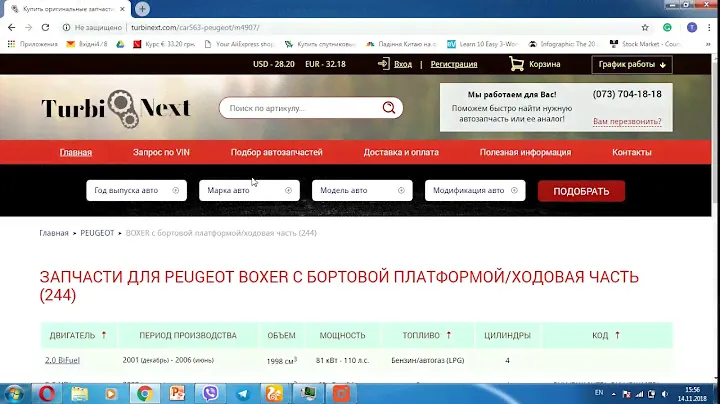Open the Запрос по VIN menu item

[162, 153]
